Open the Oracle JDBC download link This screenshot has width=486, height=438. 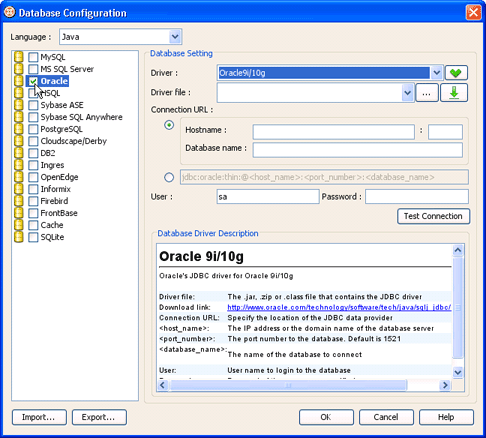click(x=339, y=307)
